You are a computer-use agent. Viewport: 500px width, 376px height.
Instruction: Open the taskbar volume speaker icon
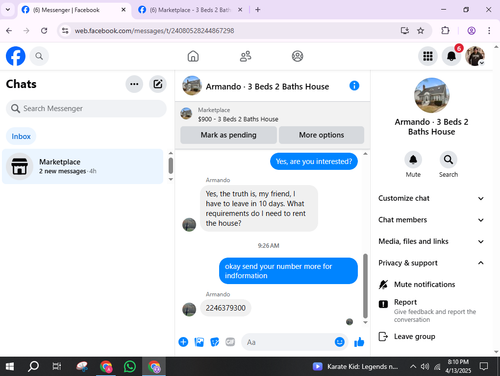click(x=425, y=367)
